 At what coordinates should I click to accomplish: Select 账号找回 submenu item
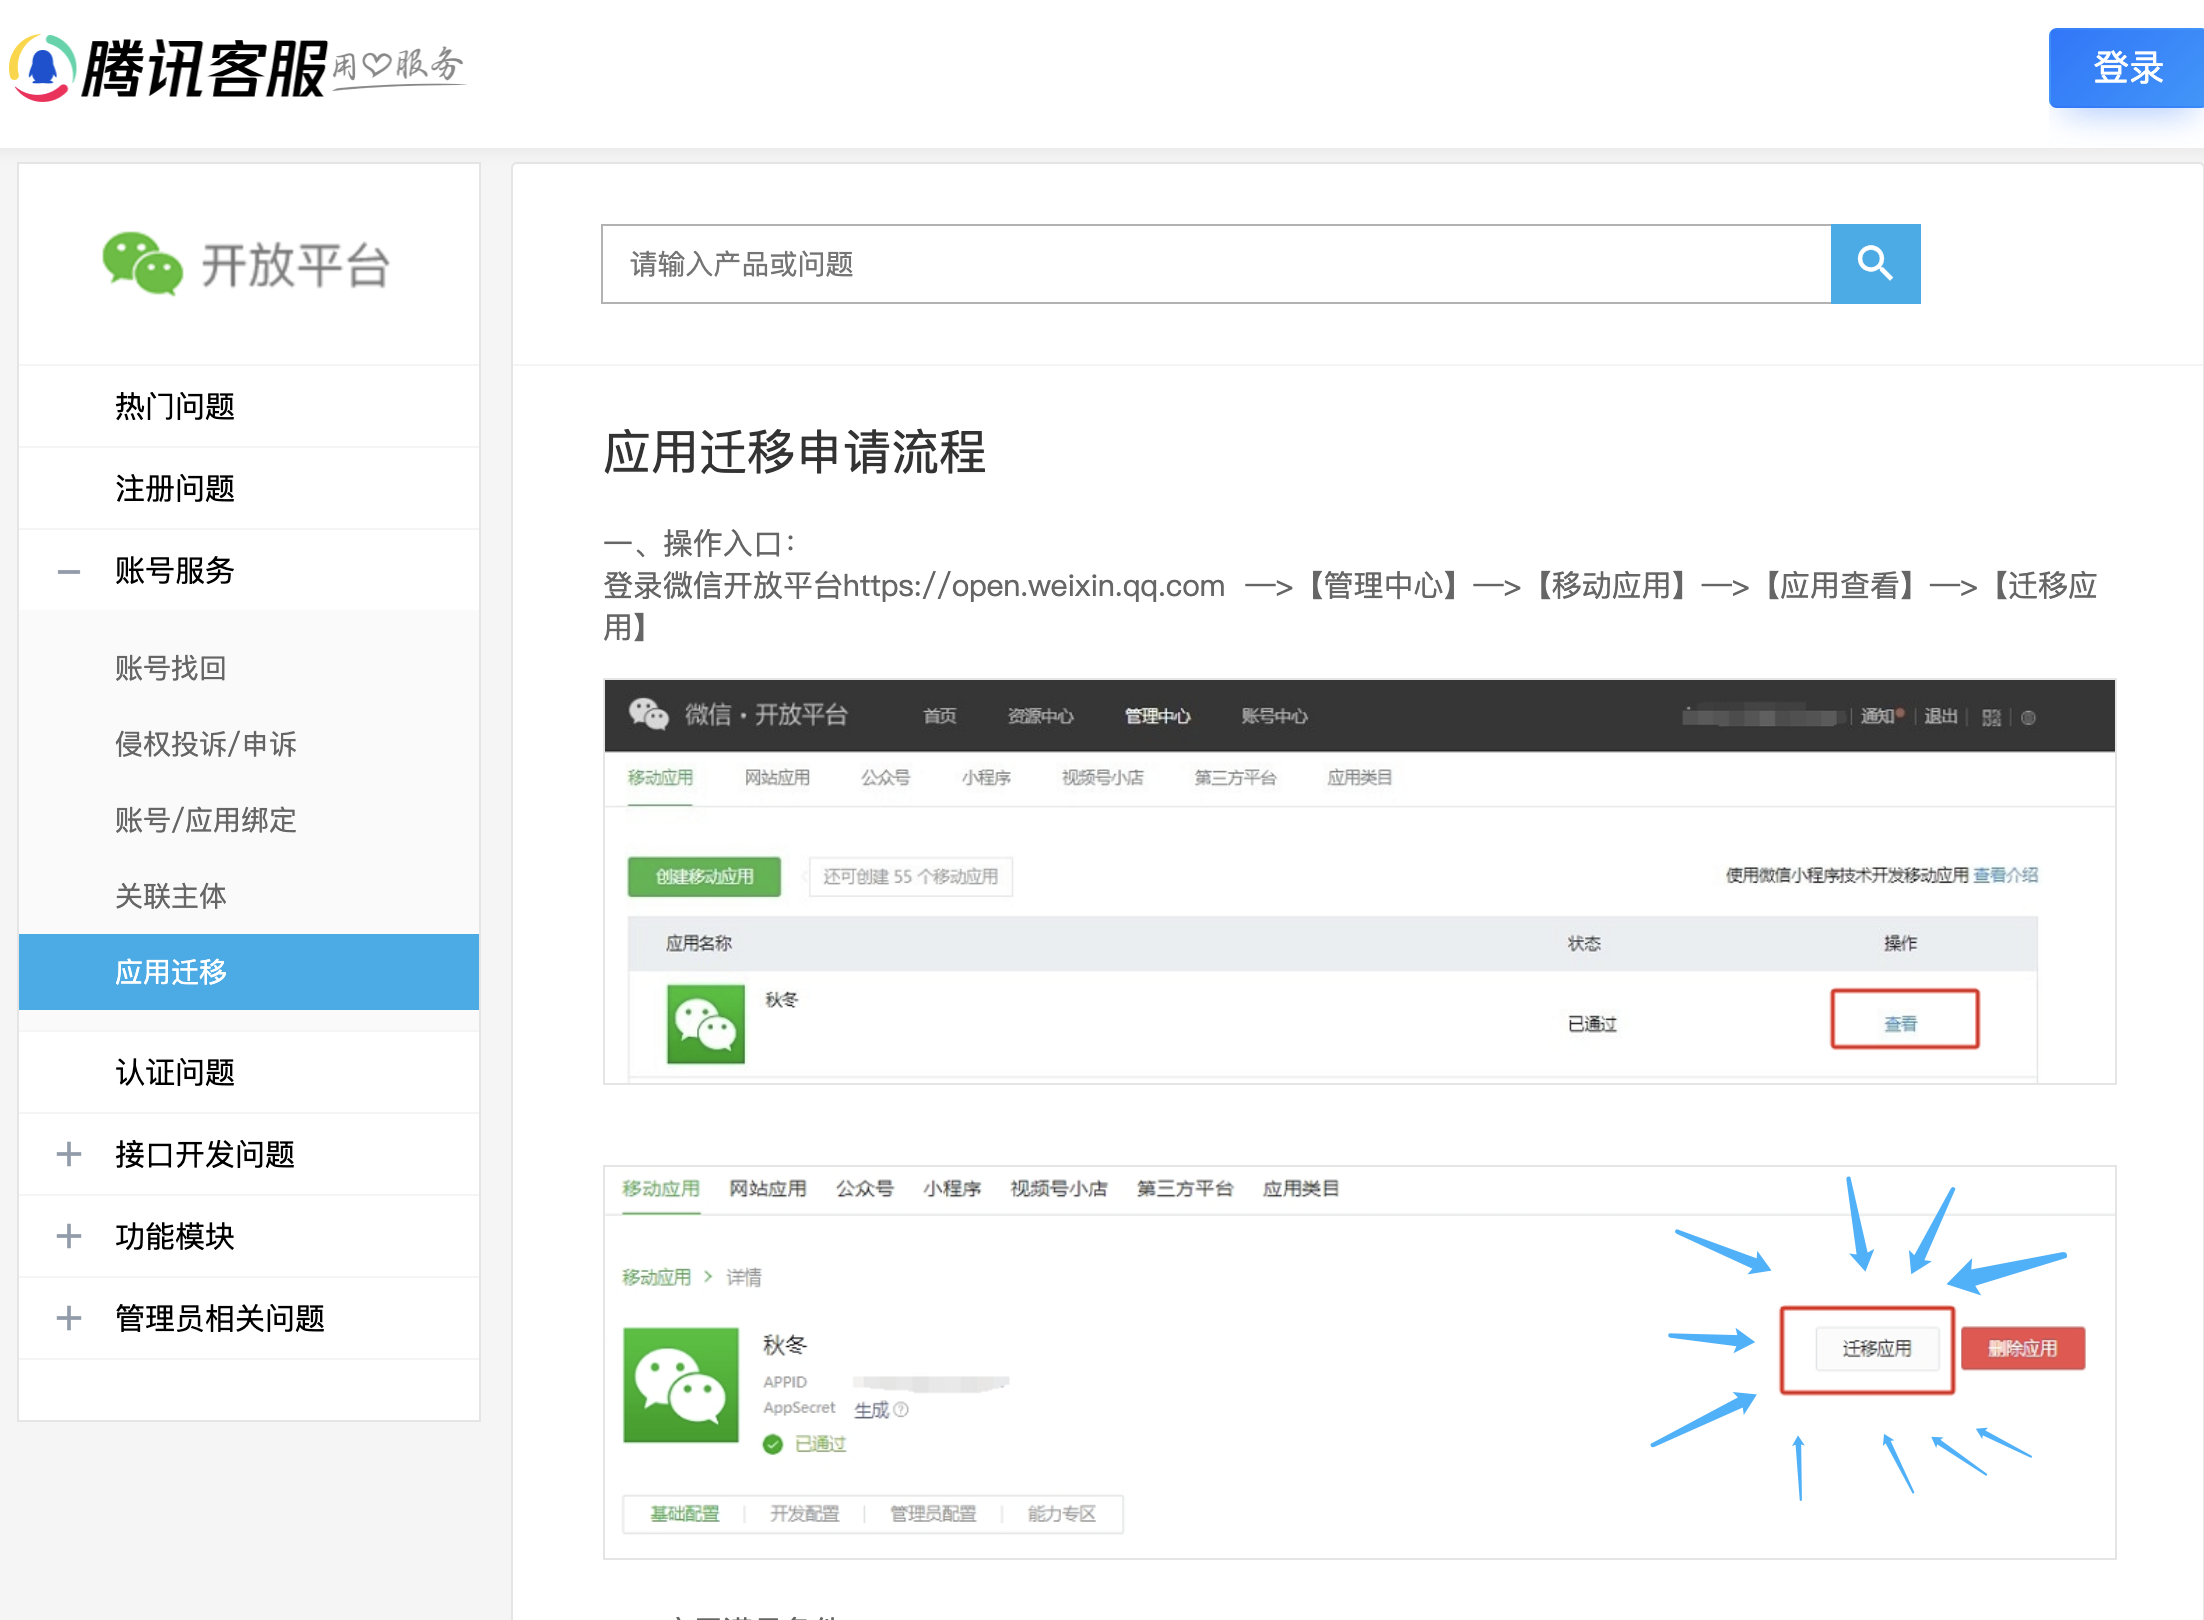point(171,668)
